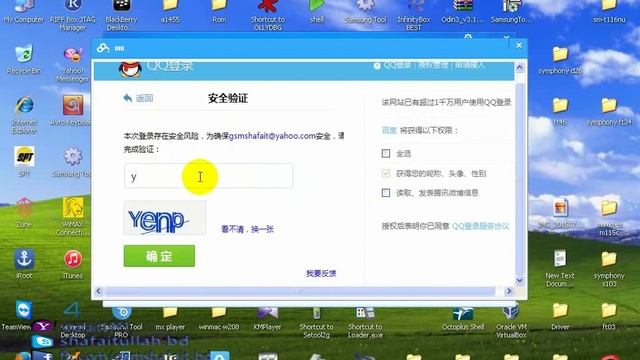Launch Oracle VM VirtualBox shortcut
The height and width of the screenshot is (360, 640).
(511, 321)
